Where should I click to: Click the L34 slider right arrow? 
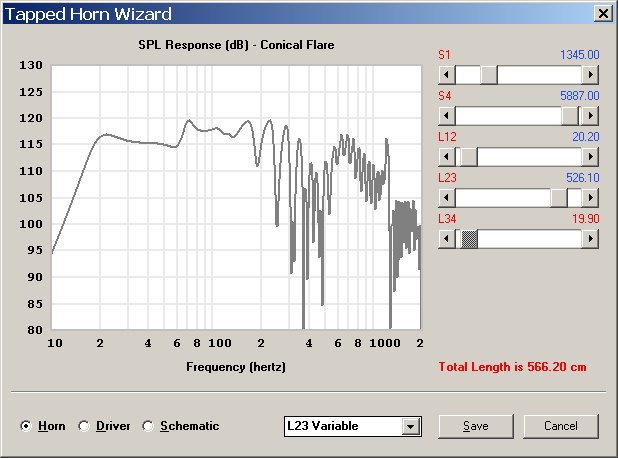tap(590, 238)
